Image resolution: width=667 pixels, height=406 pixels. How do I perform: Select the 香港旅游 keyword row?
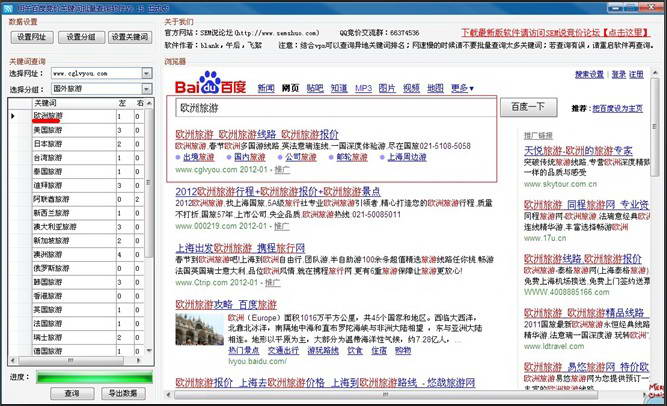pos(77,296)
